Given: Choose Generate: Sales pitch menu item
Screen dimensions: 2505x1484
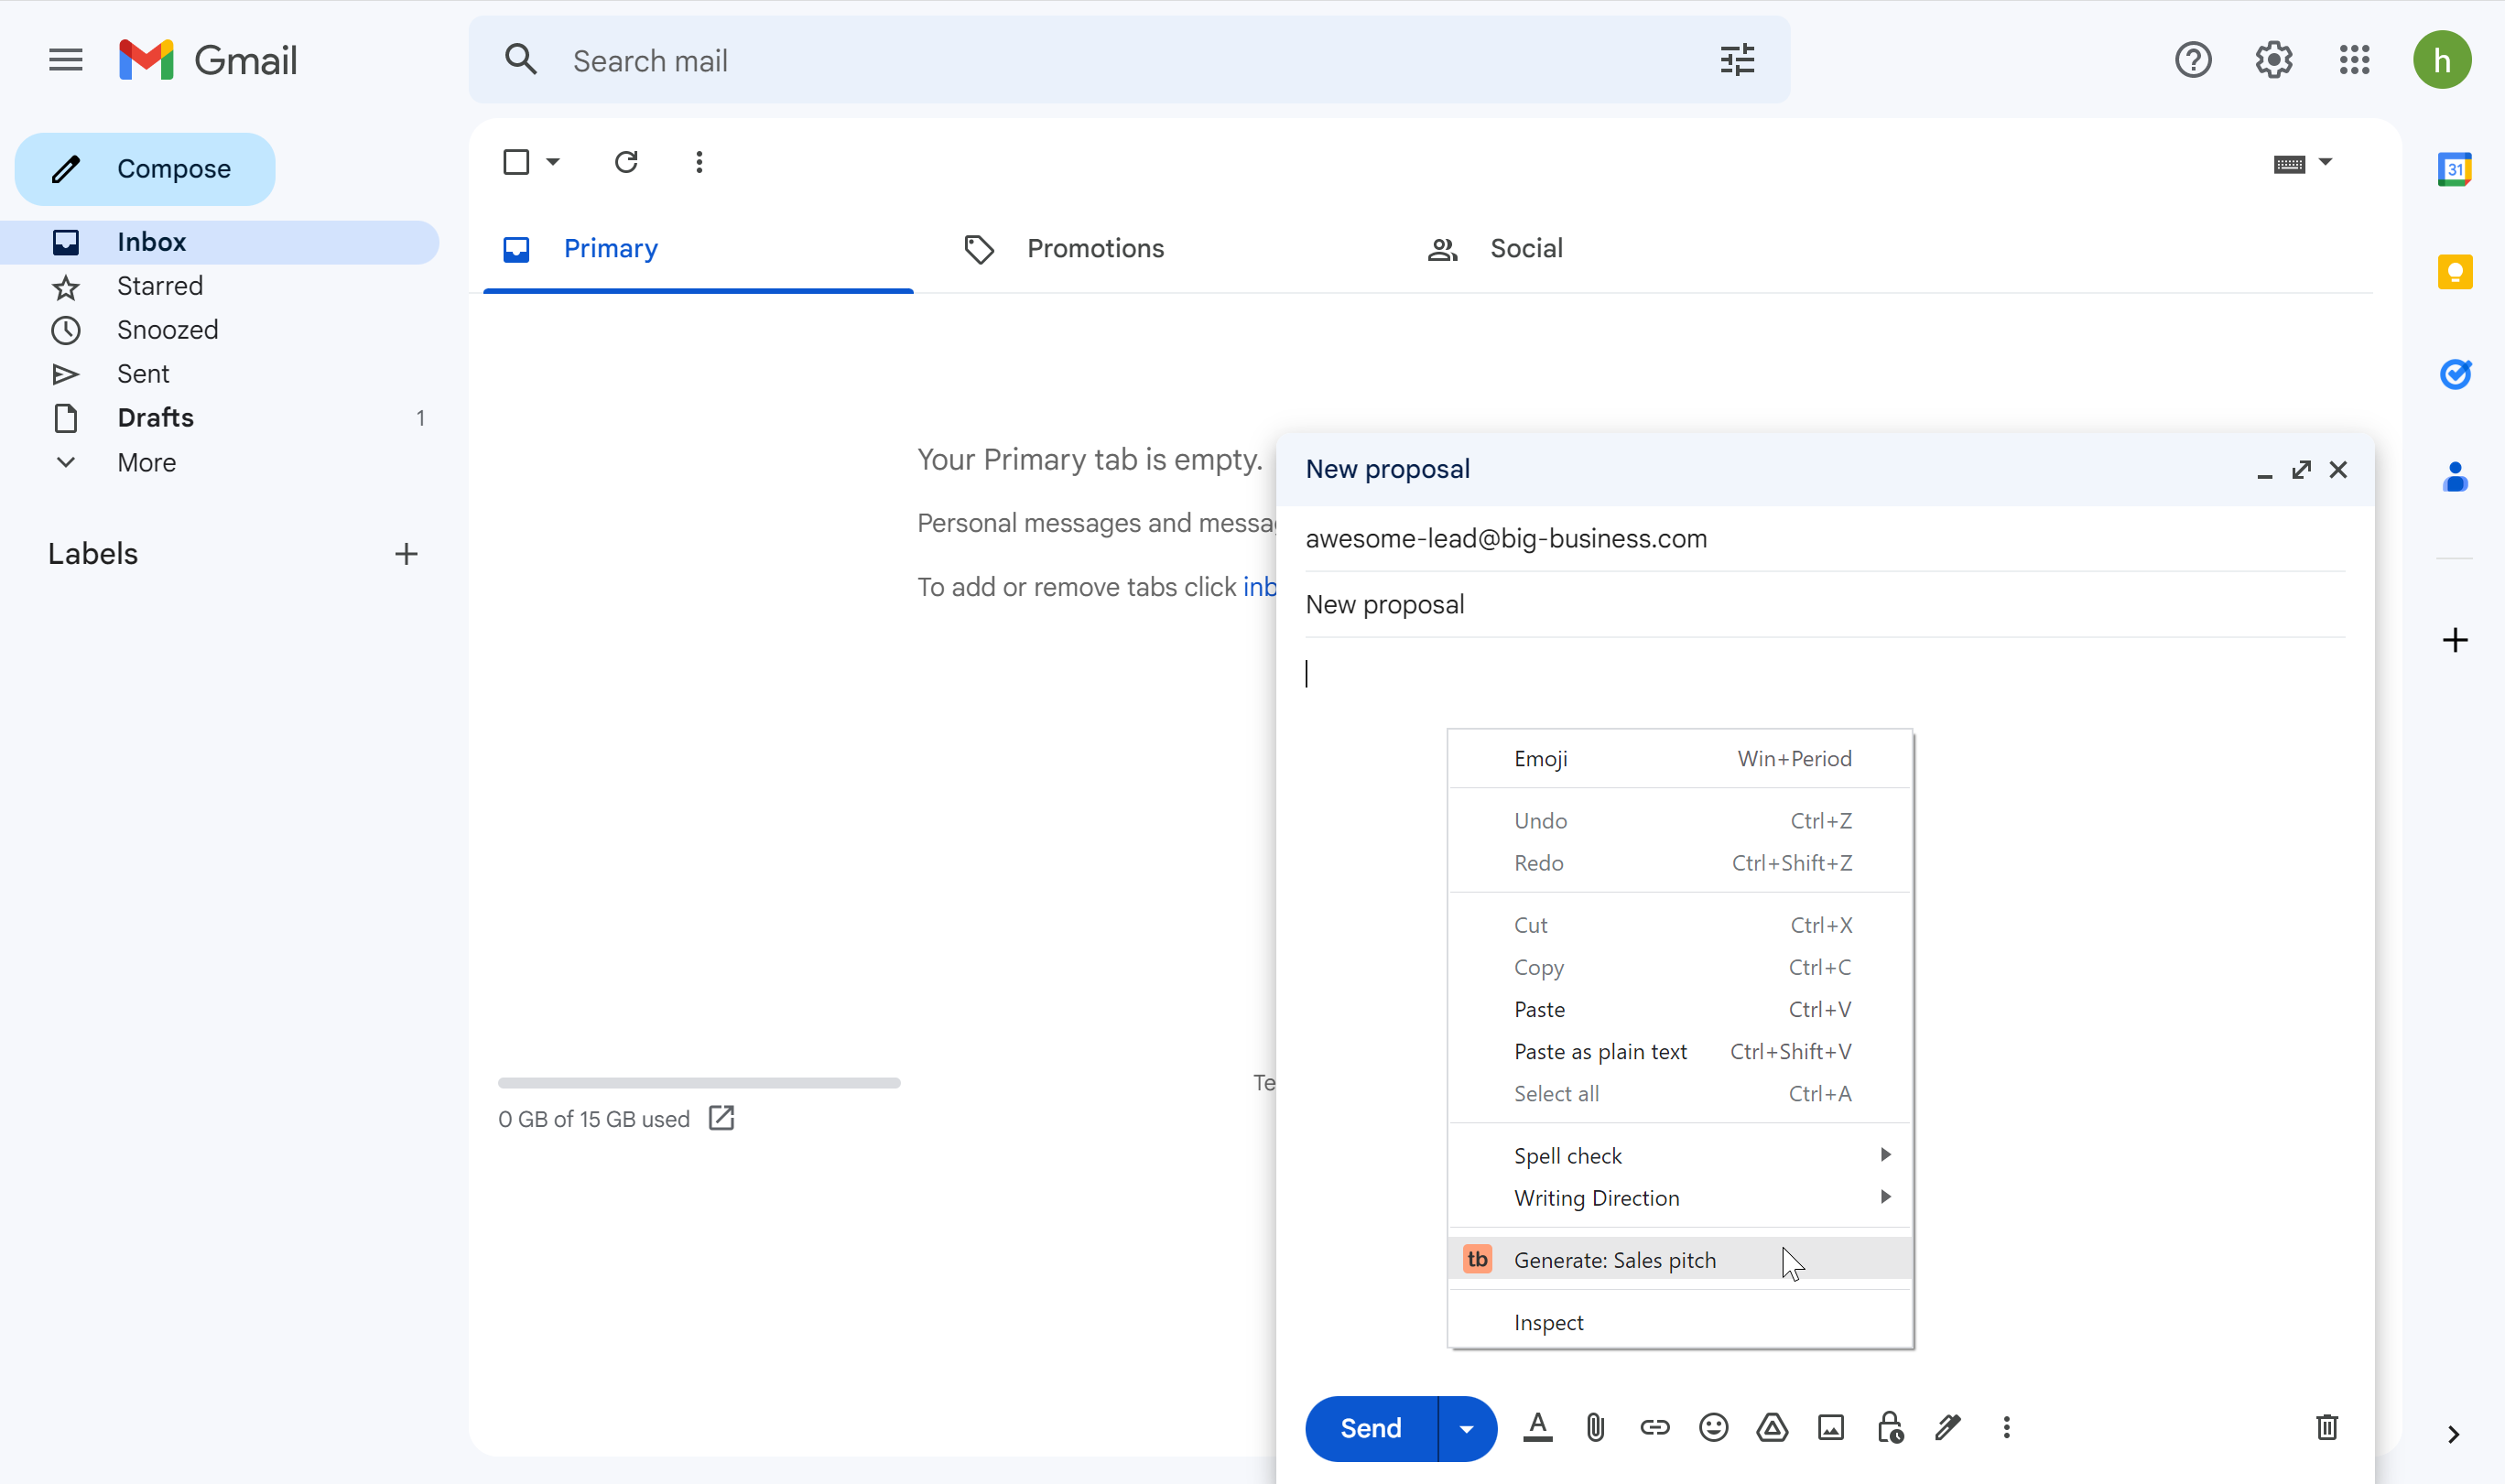Looking at the screenshot, I should click(1680, 1259).
